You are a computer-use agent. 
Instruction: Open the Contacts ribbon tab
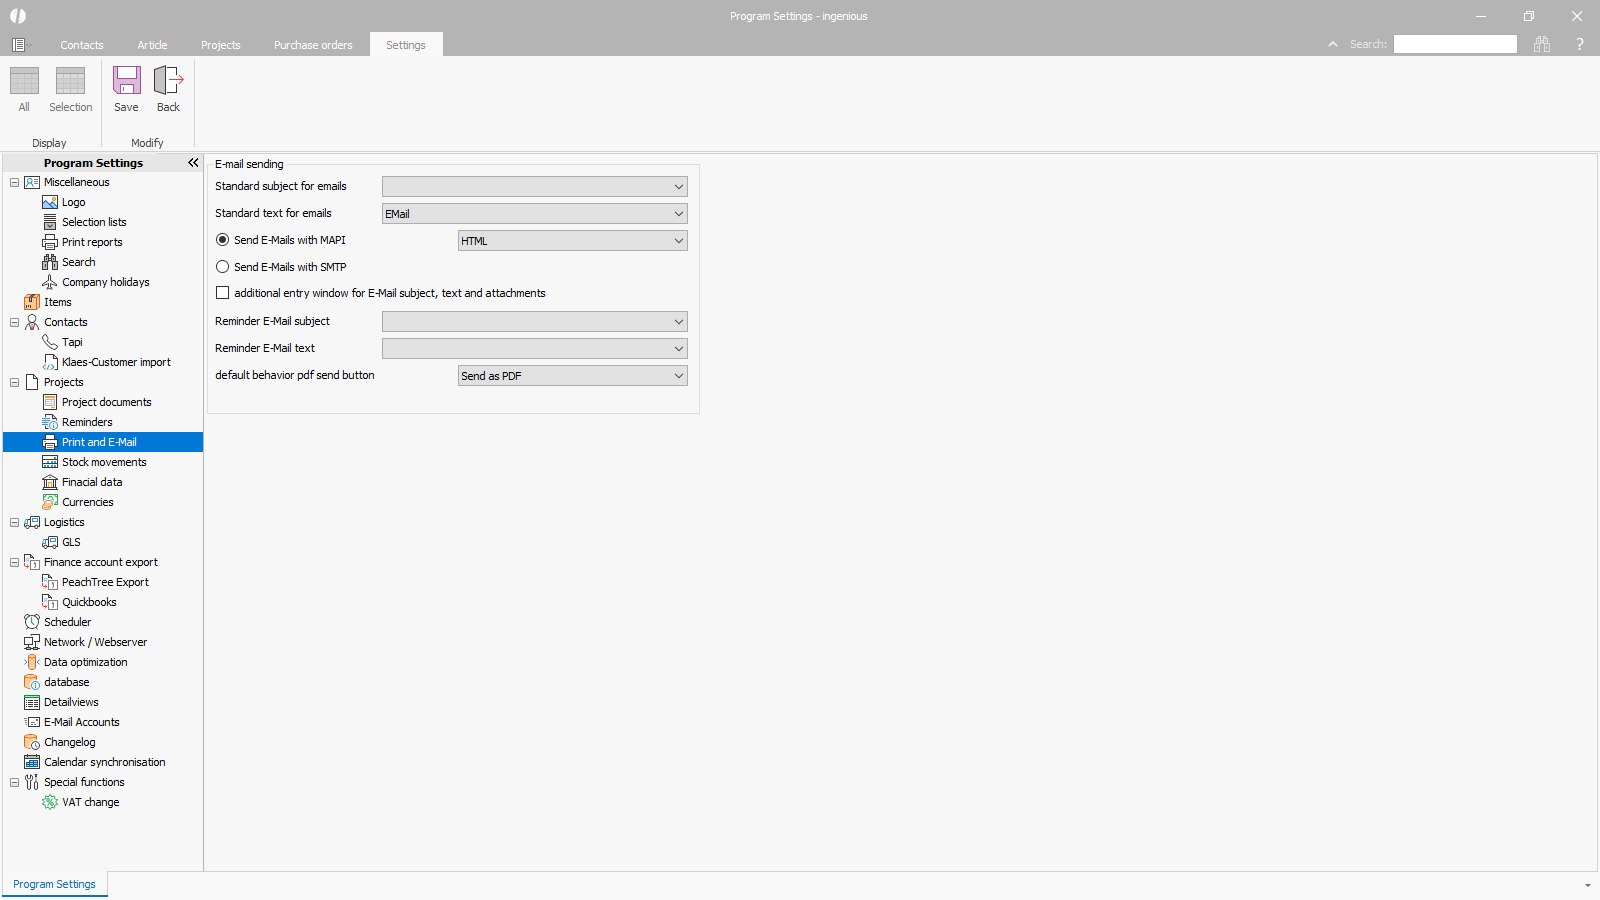pos(81,45)
